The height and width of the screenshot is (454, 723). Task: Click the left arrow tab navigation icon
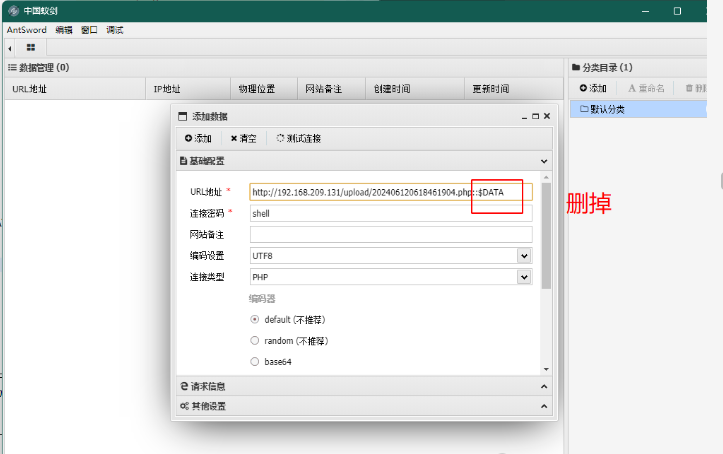point(10,48)
